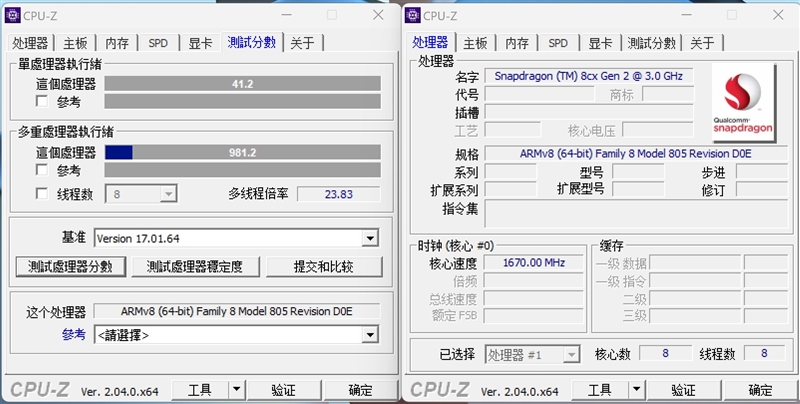Enable the single-thread 參考 checkbox

point(42,101)
